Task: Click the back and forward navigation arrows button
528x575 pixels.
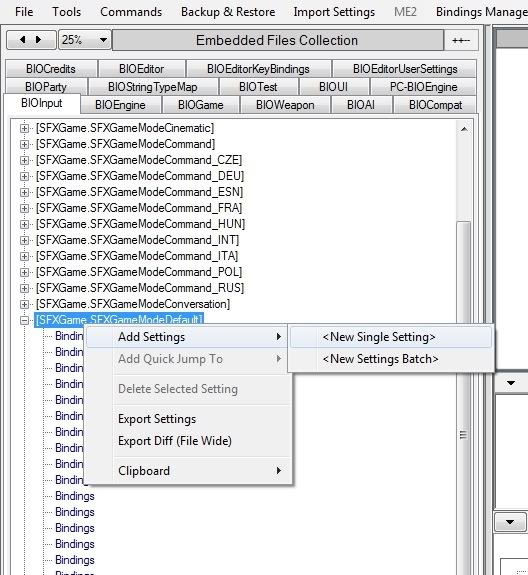Action: click(31, 40)
